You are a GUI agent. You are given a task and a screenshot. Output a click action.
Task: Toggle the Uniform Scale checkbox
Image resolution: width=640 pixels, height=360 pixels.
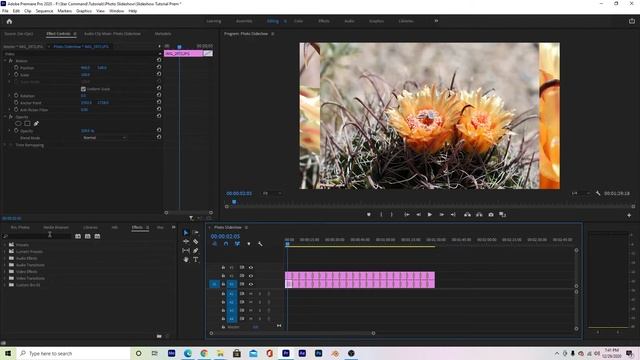(83, 89)
